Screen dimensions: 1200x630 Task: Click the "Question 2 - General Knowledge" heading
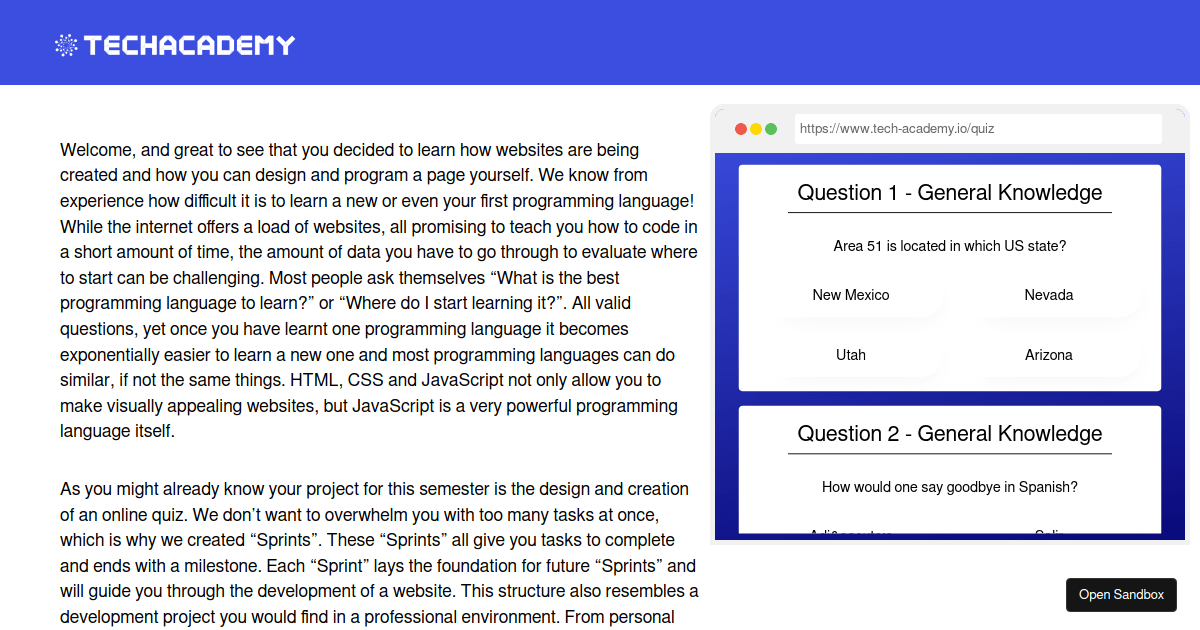[949, 433]
